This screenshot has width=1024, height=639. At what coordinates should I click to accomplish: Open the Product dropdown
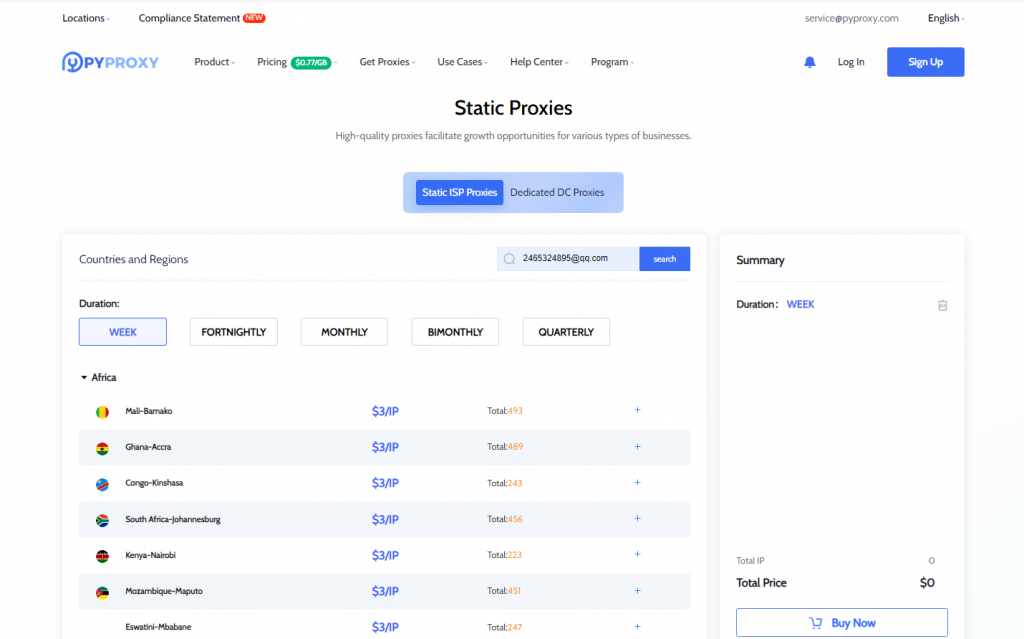(213, 62)
